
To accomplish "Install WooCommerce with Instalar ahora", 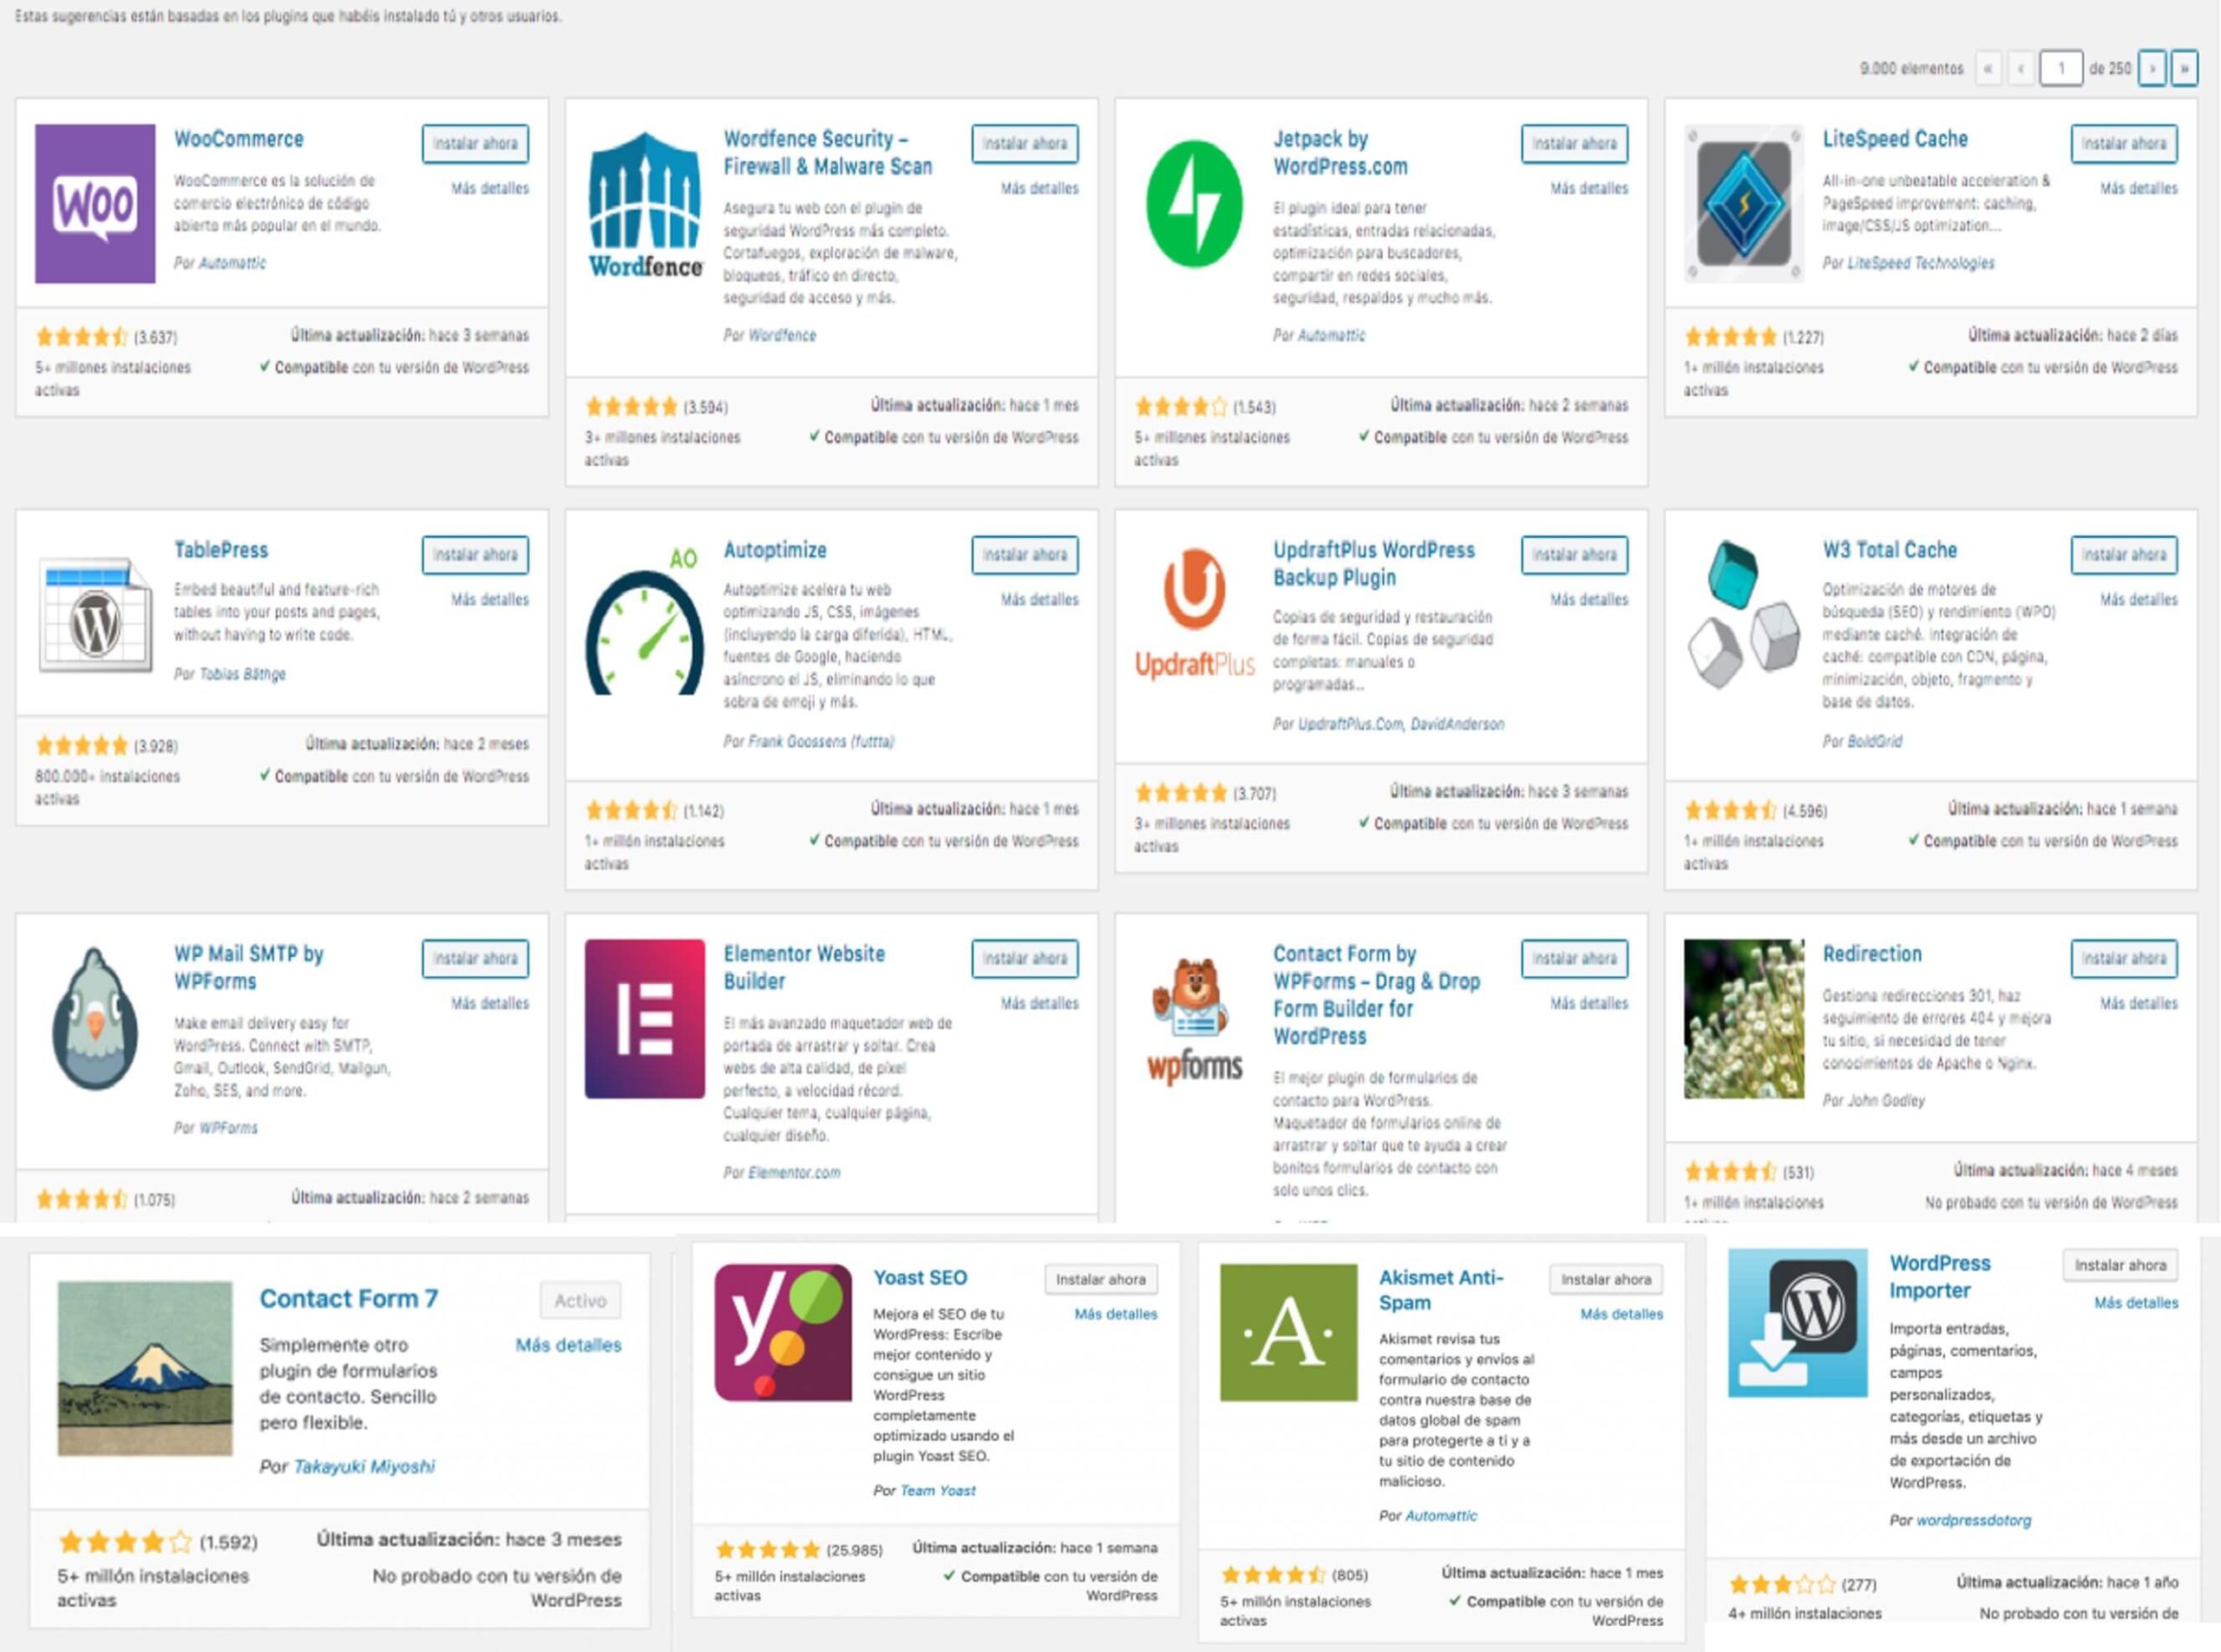I will coord(476,143).
